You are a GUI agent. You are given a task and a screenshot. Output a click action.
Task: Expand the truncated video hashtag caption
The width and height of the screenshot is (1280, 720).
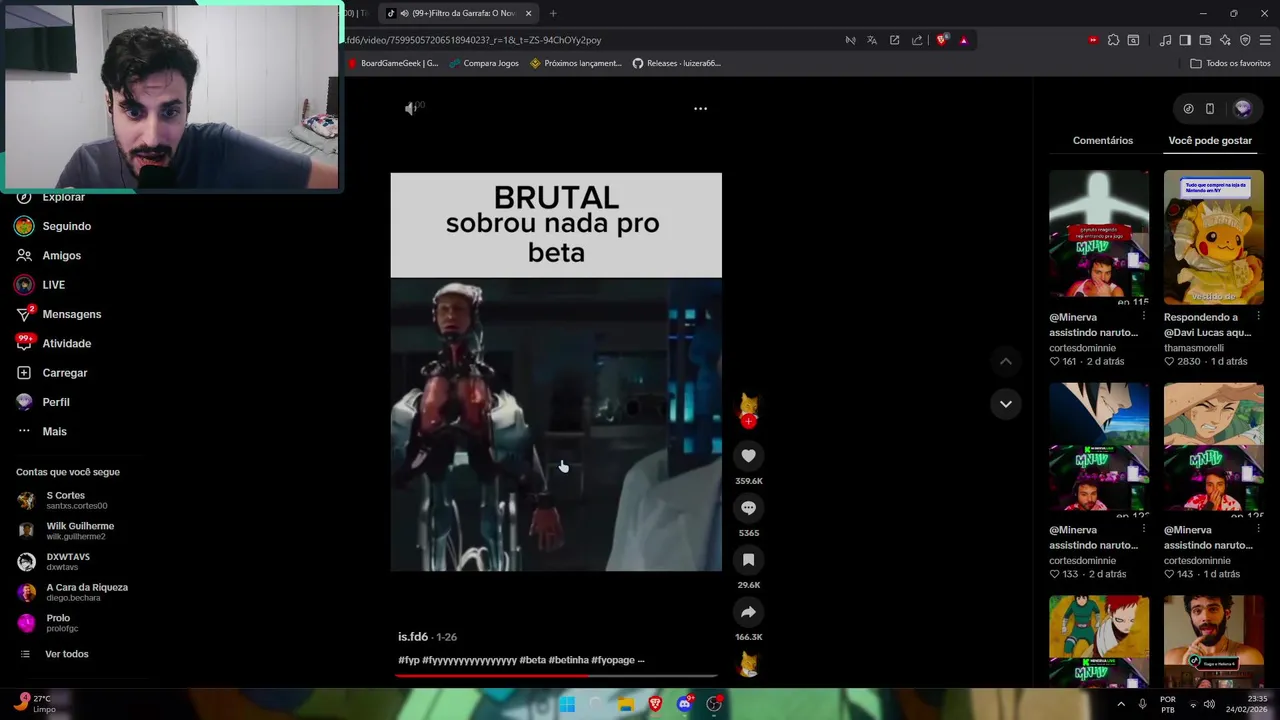click(640, 660)
